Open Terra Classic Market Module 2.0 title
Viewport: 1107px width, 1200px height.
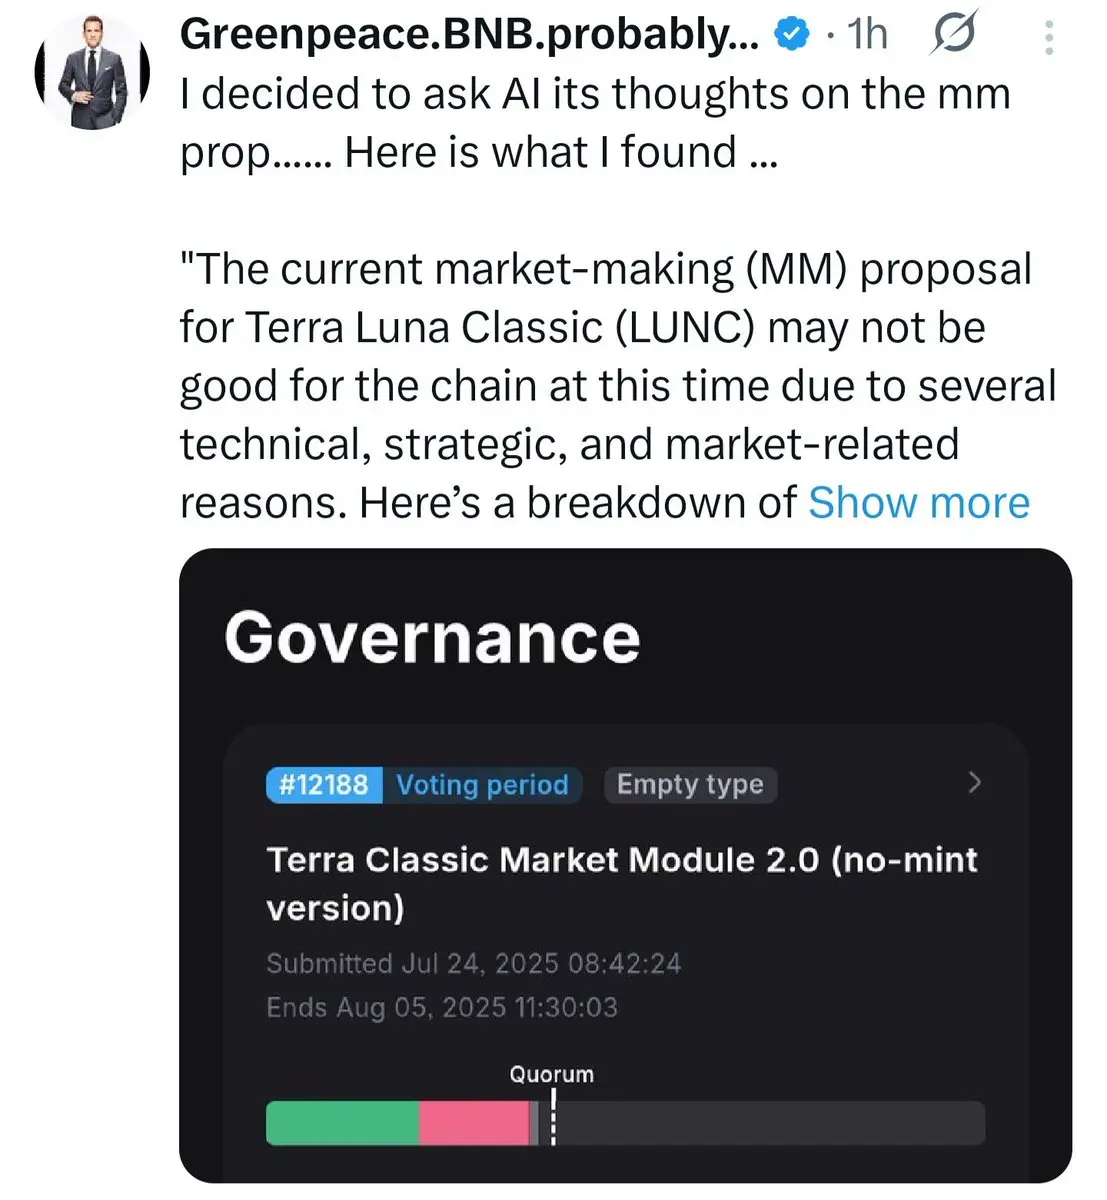click(621, 884)
